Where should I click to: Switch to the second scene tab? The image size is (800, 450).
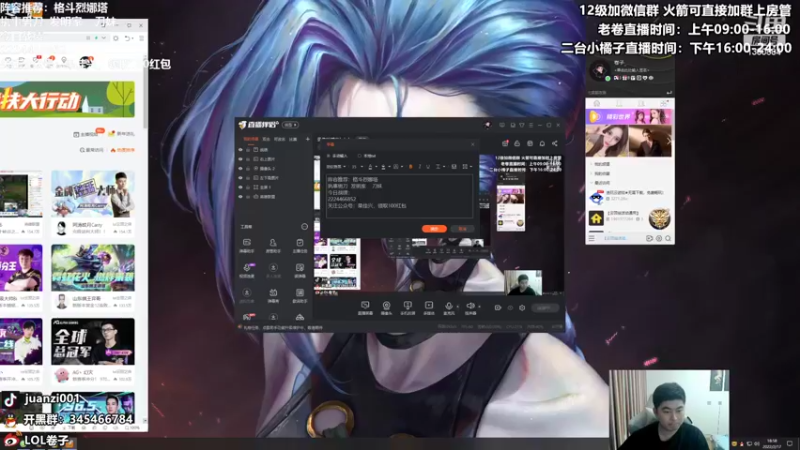pos(266,139)
